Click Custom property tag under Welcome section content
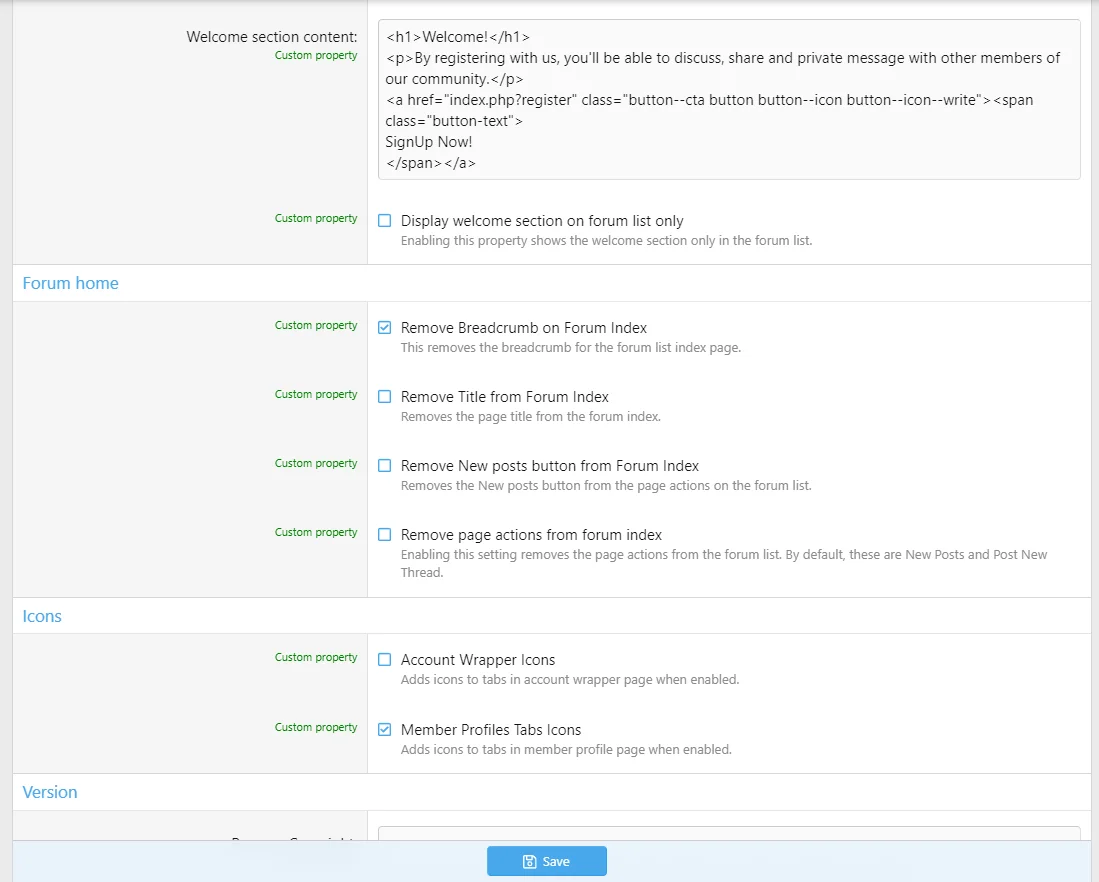The height and width of the screenshot is (882, 1099). click(x=316, y=56)
